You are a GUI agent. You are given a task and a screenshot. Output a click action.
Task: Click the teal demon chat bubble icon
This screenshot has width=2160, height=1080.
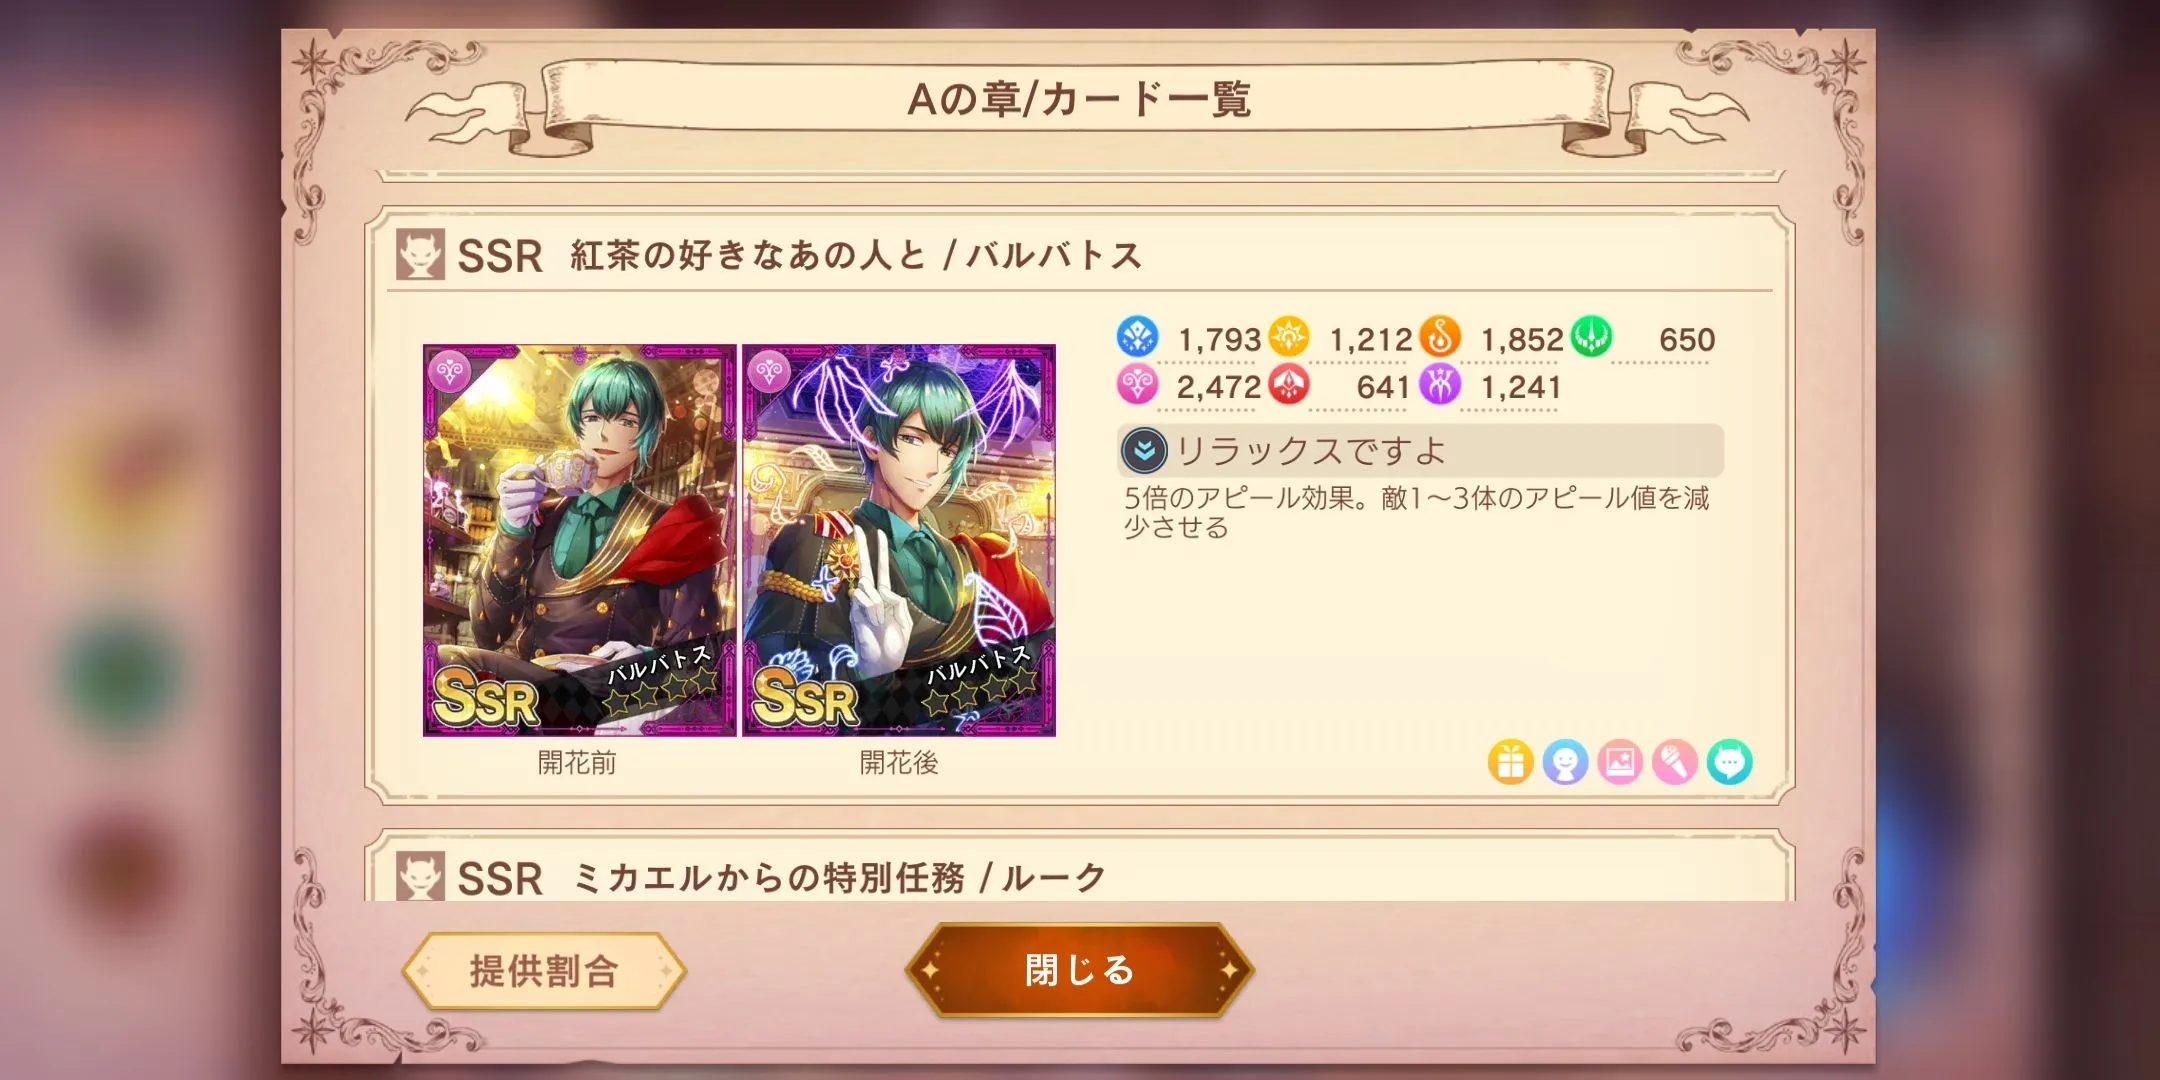[x=1730, y=763]
